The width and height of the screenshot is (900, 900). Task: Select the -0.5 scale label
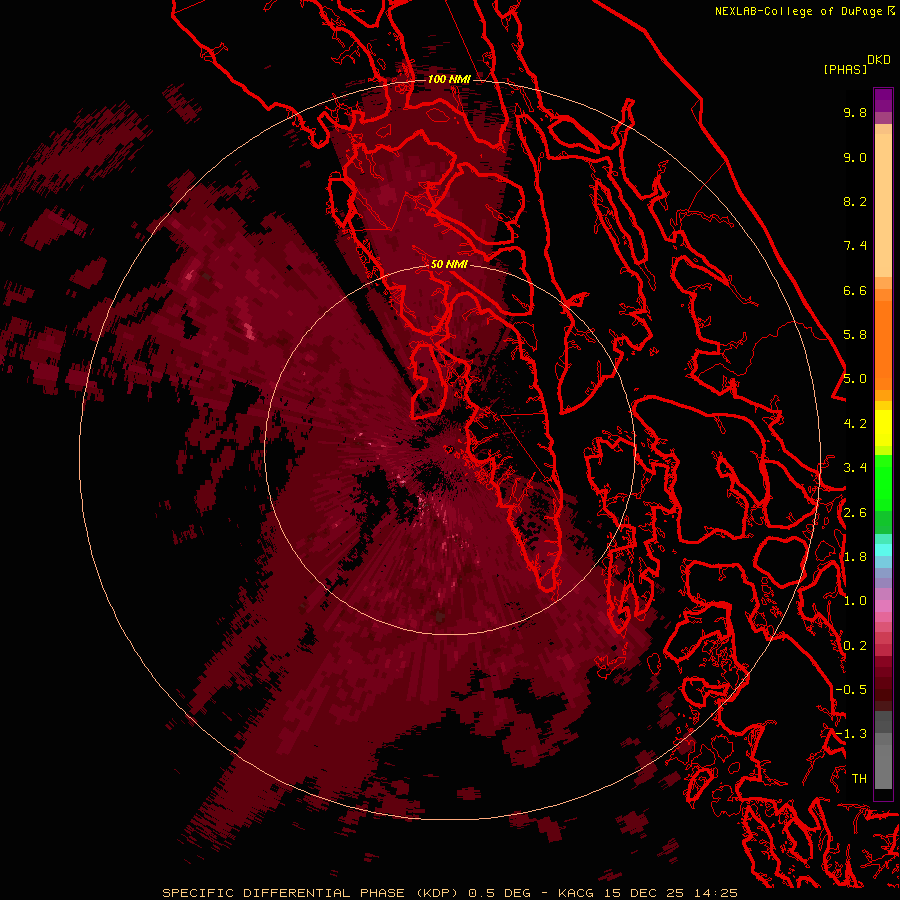click(851, 690)
